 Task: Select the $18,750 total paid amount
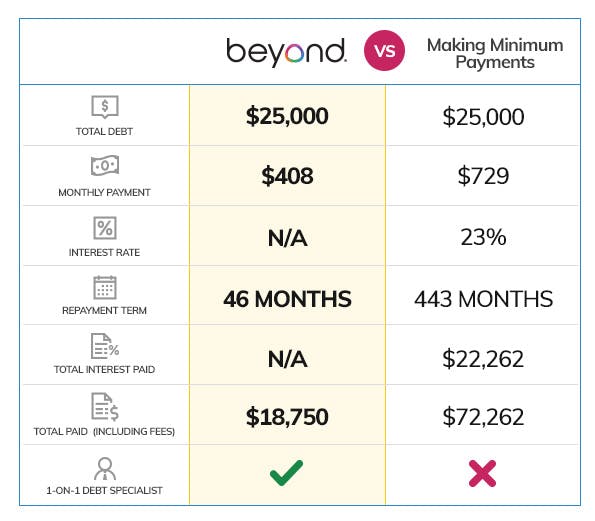(x=287, y=417)
